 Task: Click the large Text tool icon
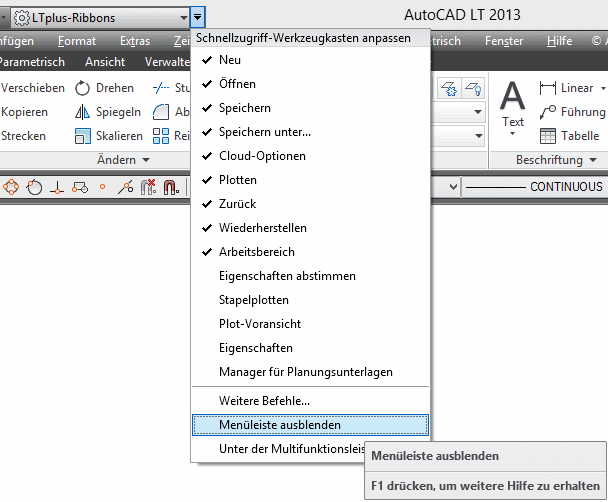[x=513, y=98]
